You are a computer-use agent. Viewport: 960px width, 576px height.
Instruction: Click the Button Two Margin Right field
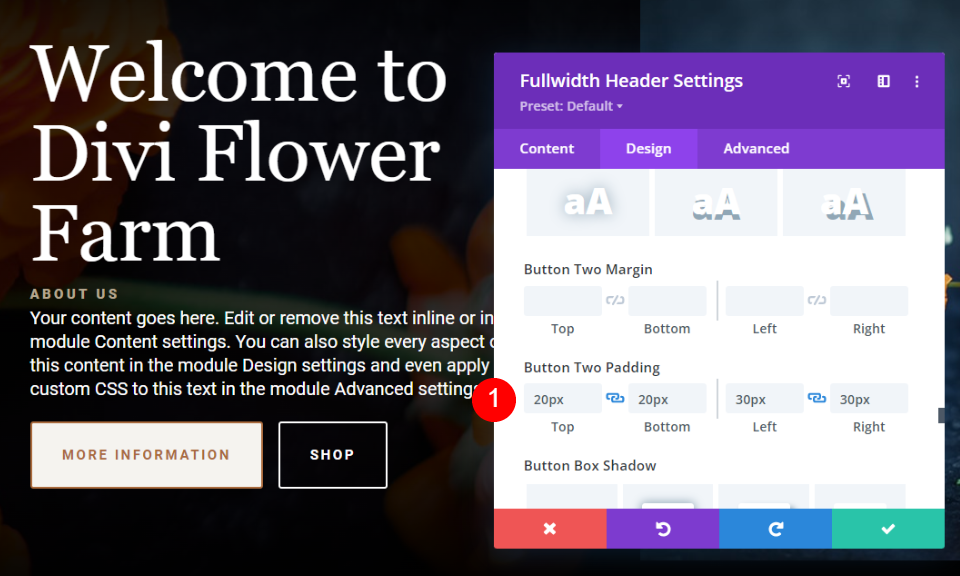pos(869,301)
